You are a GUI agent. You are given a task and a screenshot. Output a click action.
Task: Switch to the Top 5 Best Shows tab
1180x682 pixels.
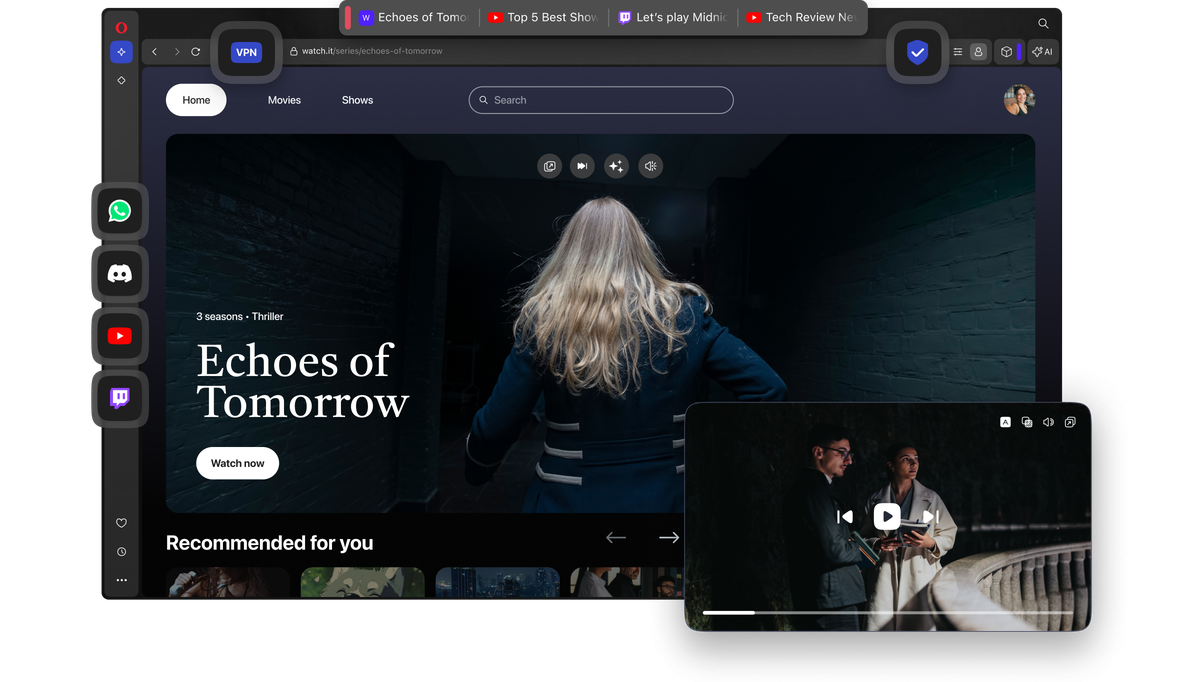(x=545, y=17)
